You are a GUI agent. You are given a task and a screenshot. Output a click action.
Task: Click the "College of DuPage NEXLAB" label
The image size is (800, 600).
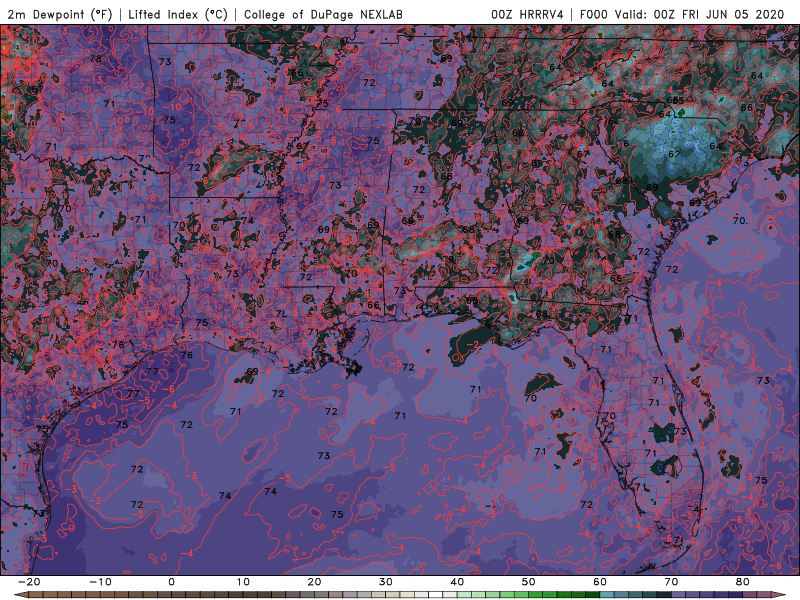tap(323, 14)
